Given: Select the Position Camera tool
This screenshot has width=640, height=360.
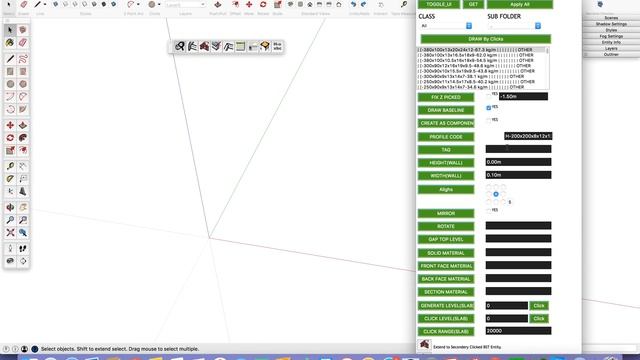Looking at the screenshot, I should 10,249.
